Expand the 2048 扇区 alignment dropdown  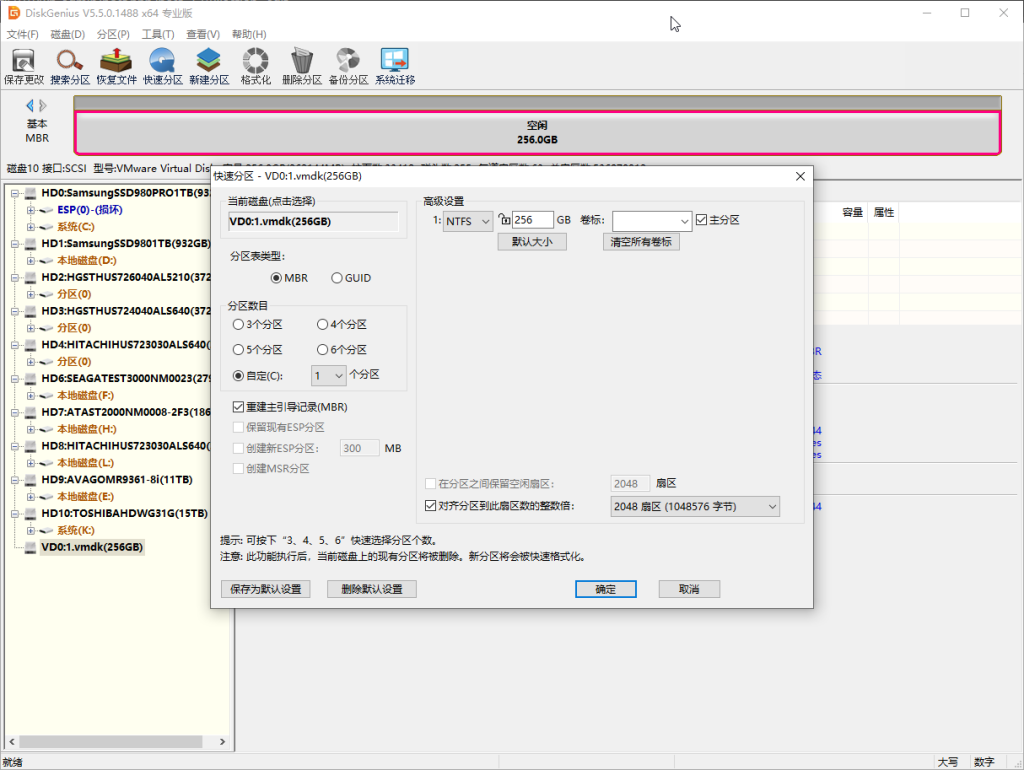pos(694,507)
